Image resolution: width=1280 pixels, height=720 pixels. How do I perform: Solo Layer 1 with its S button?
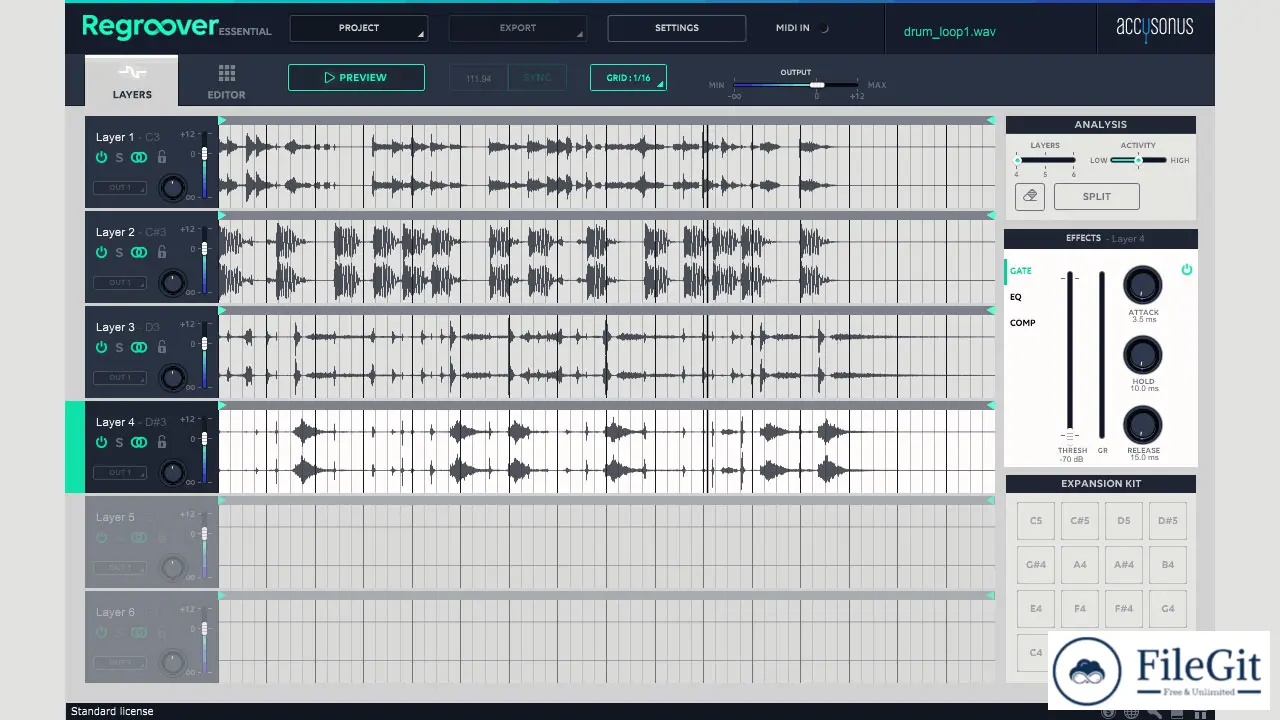tap(119, 157)
